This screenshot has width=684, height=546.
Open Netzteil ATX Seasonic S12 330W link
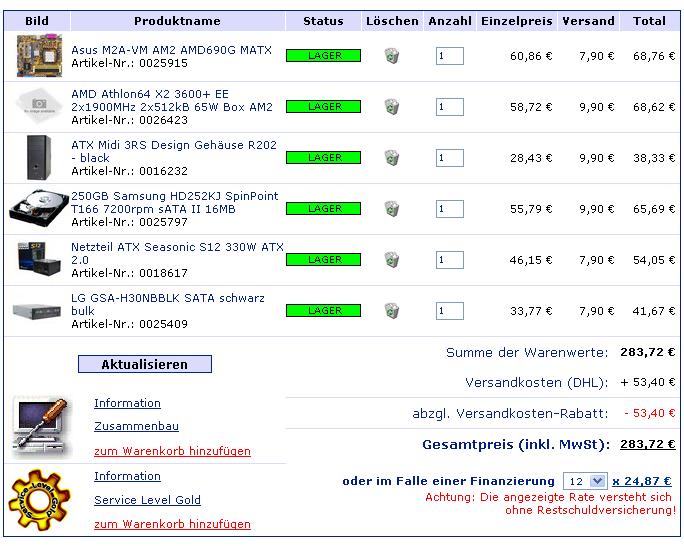pyautogui.click(x=177, y=254)
